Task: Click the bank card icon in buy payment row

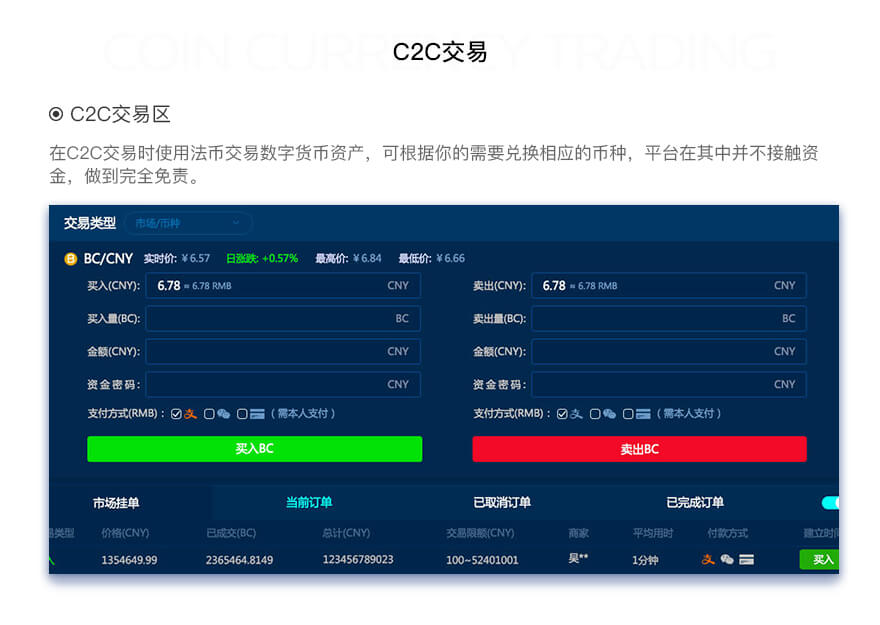Action: pos(255,412)
